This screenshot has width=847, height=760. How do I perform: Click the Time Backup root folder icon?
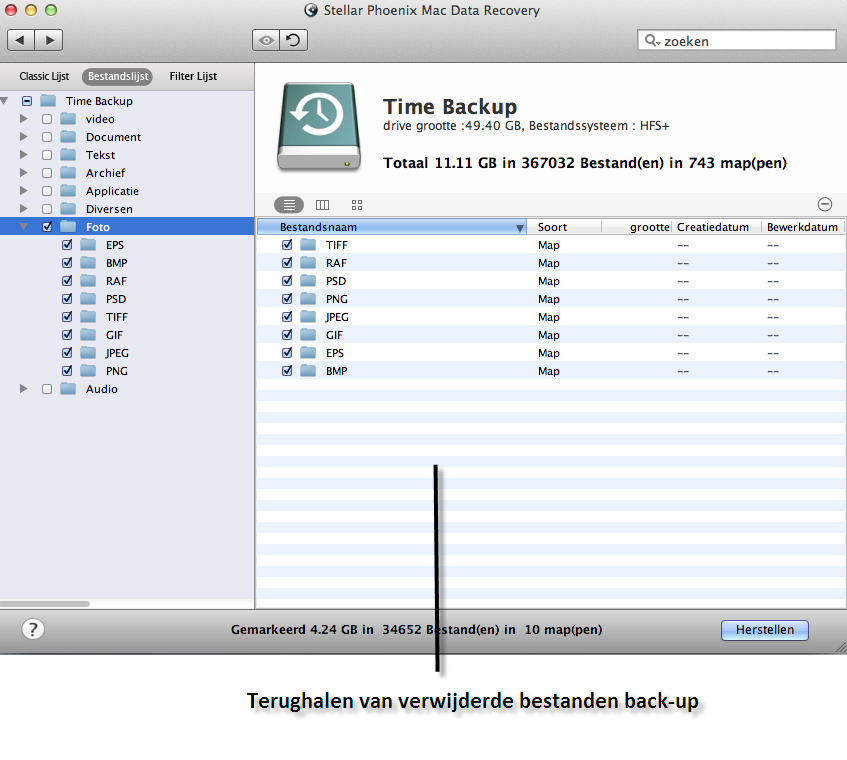(x=48, y=100)
